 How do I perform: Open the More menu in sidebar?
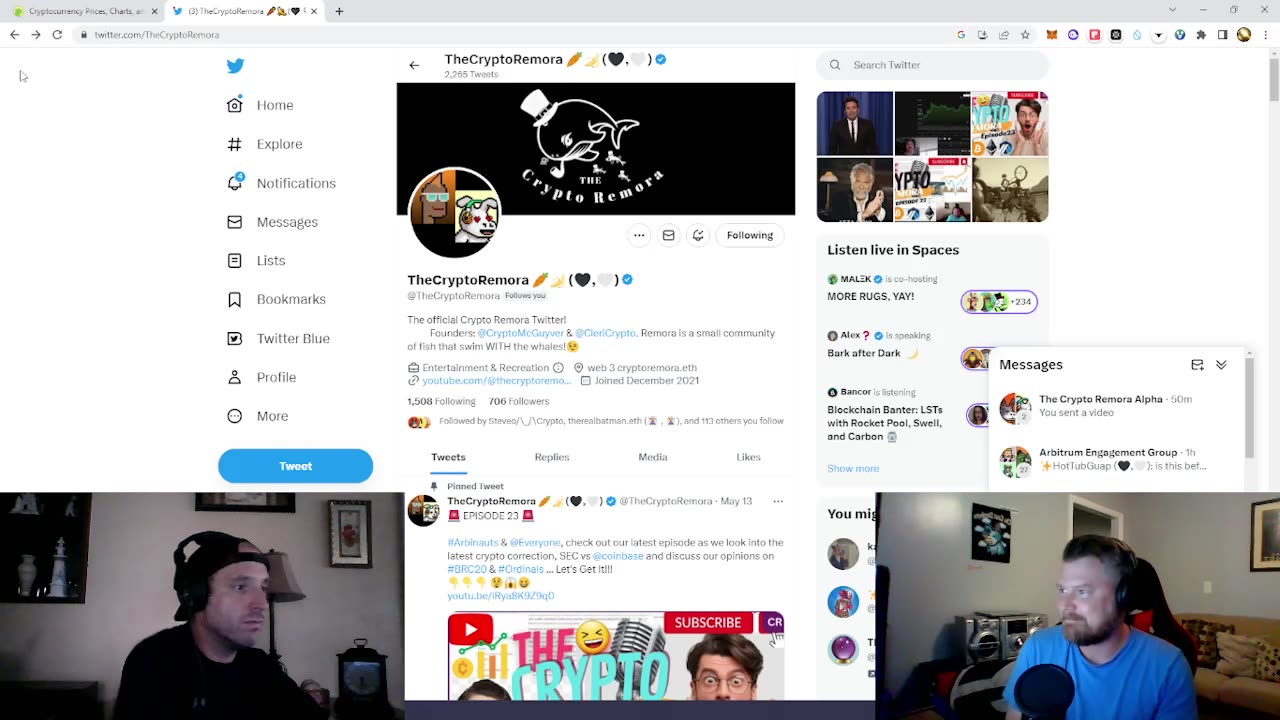tap(257, 416)
